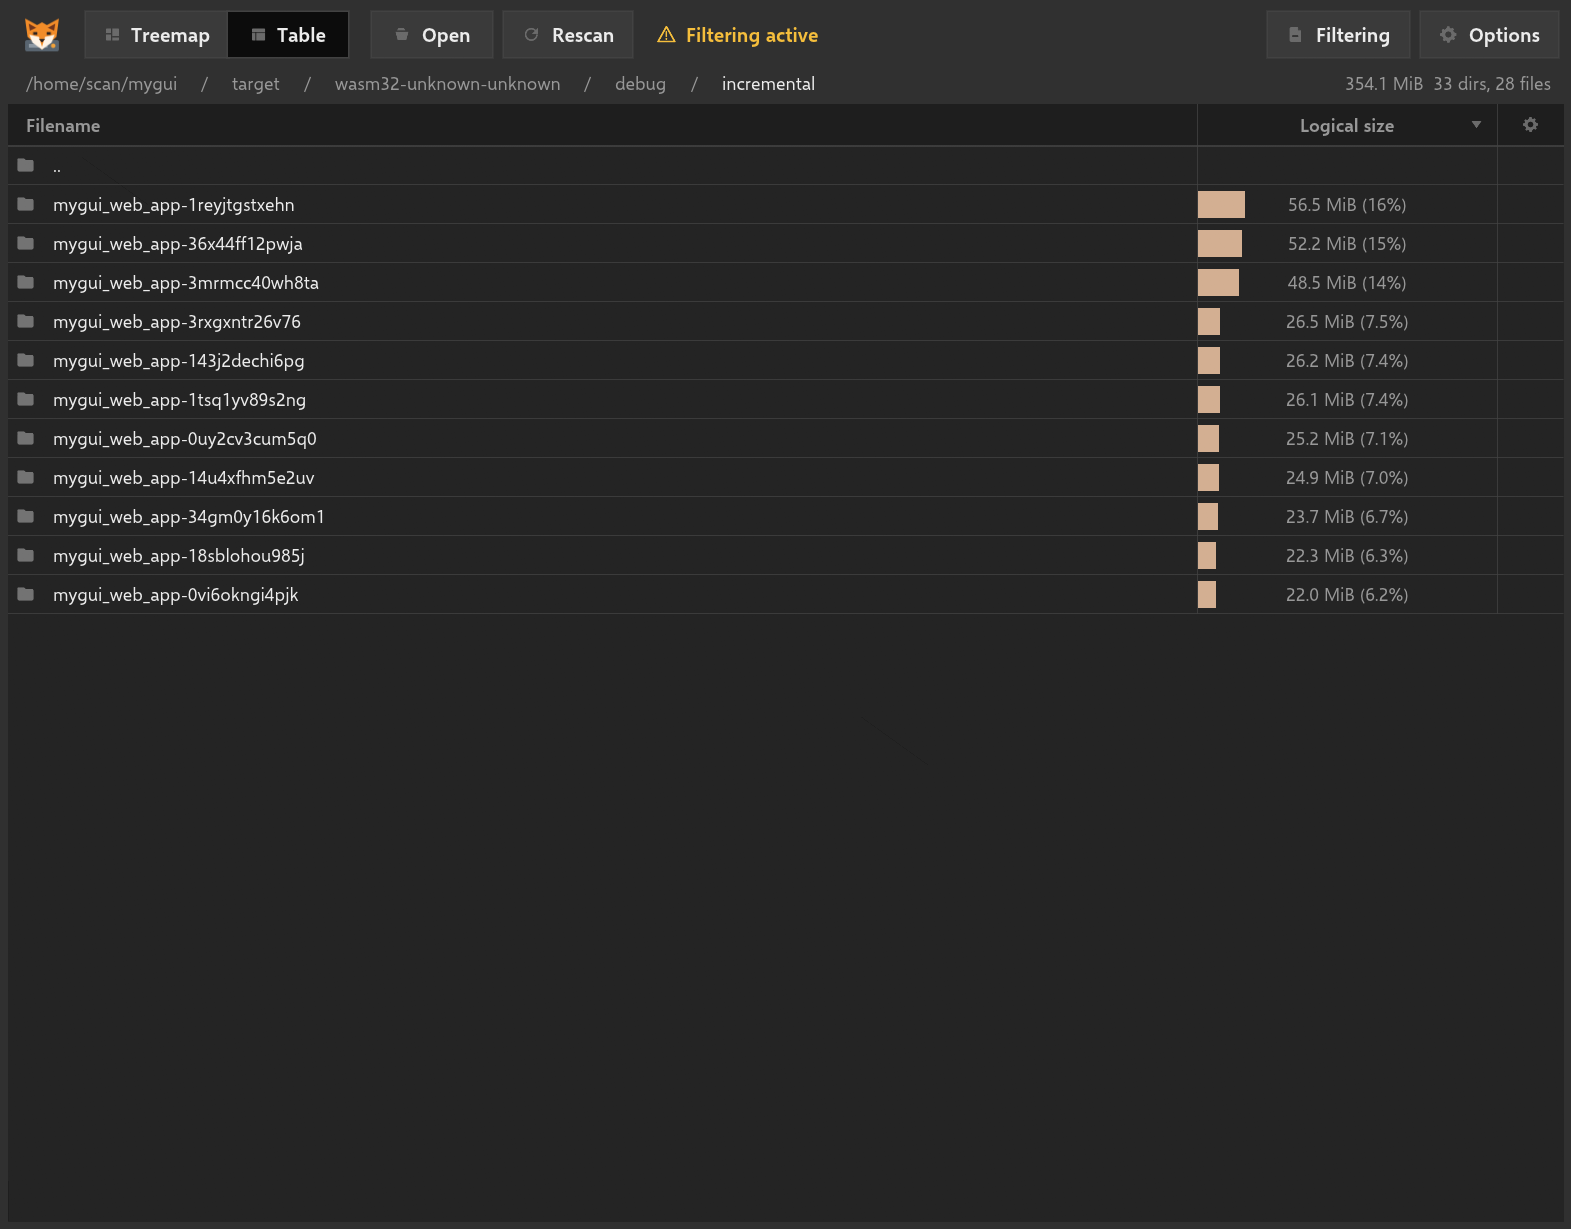Click the fox app logo
The width and height of the screenshot is (1571, 1229).
(x=42, y=35)
